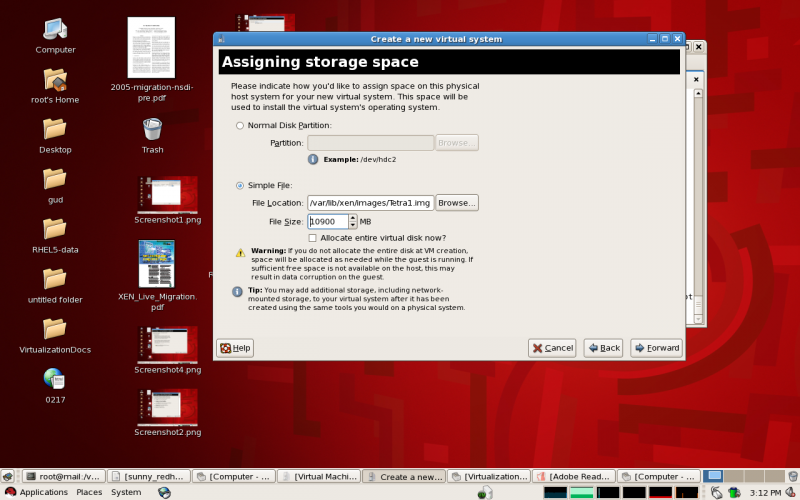800x500 pixels.
Task: Click the scroll up arrow in the background window
Action: coord(698,93)
